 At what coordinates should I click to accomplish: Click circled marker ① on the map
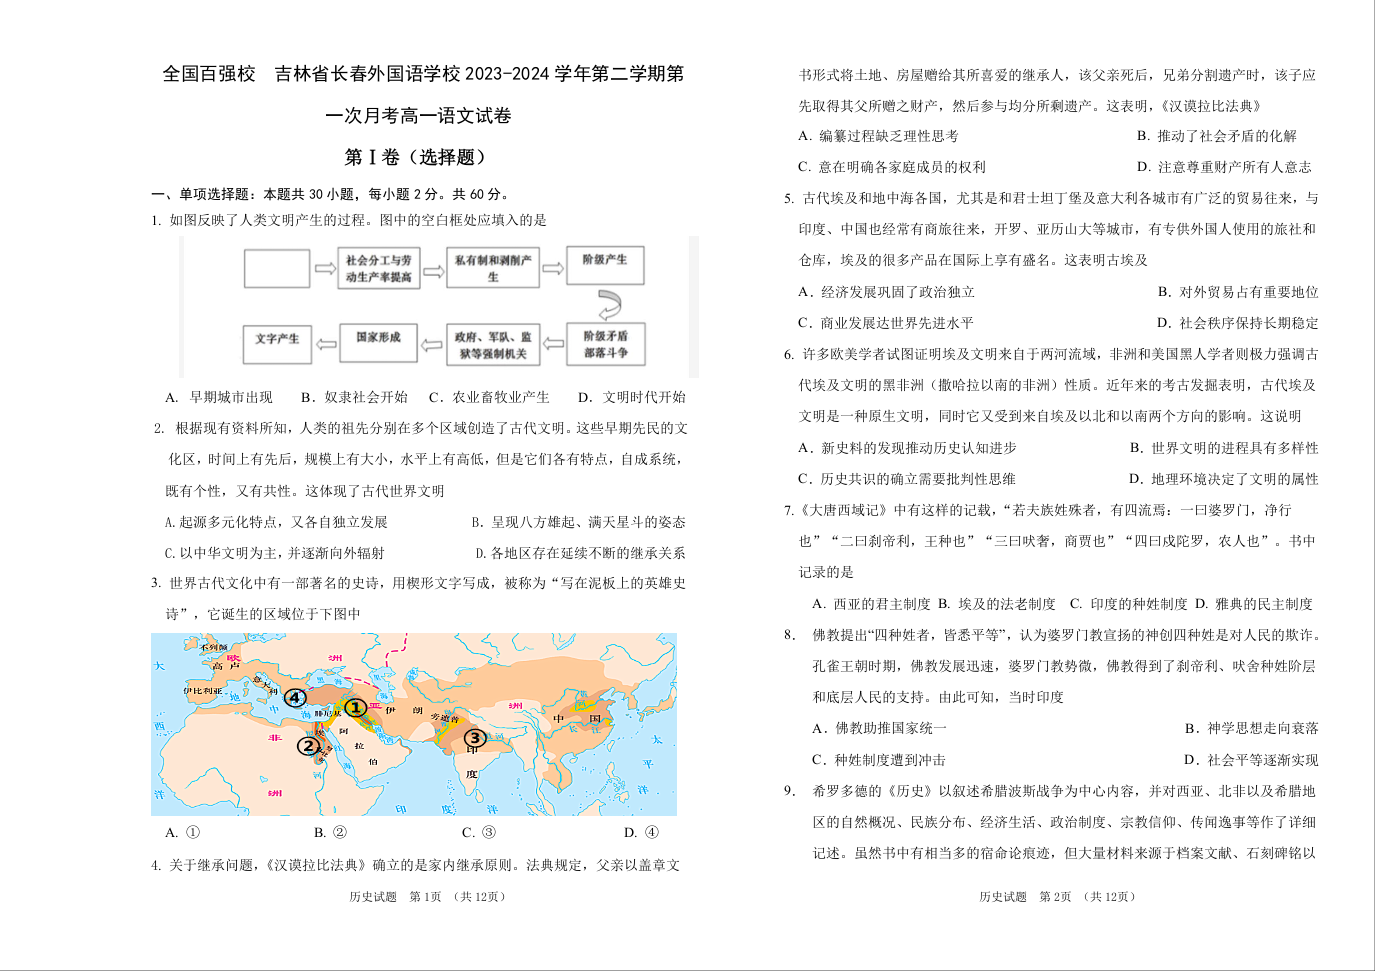355,708
